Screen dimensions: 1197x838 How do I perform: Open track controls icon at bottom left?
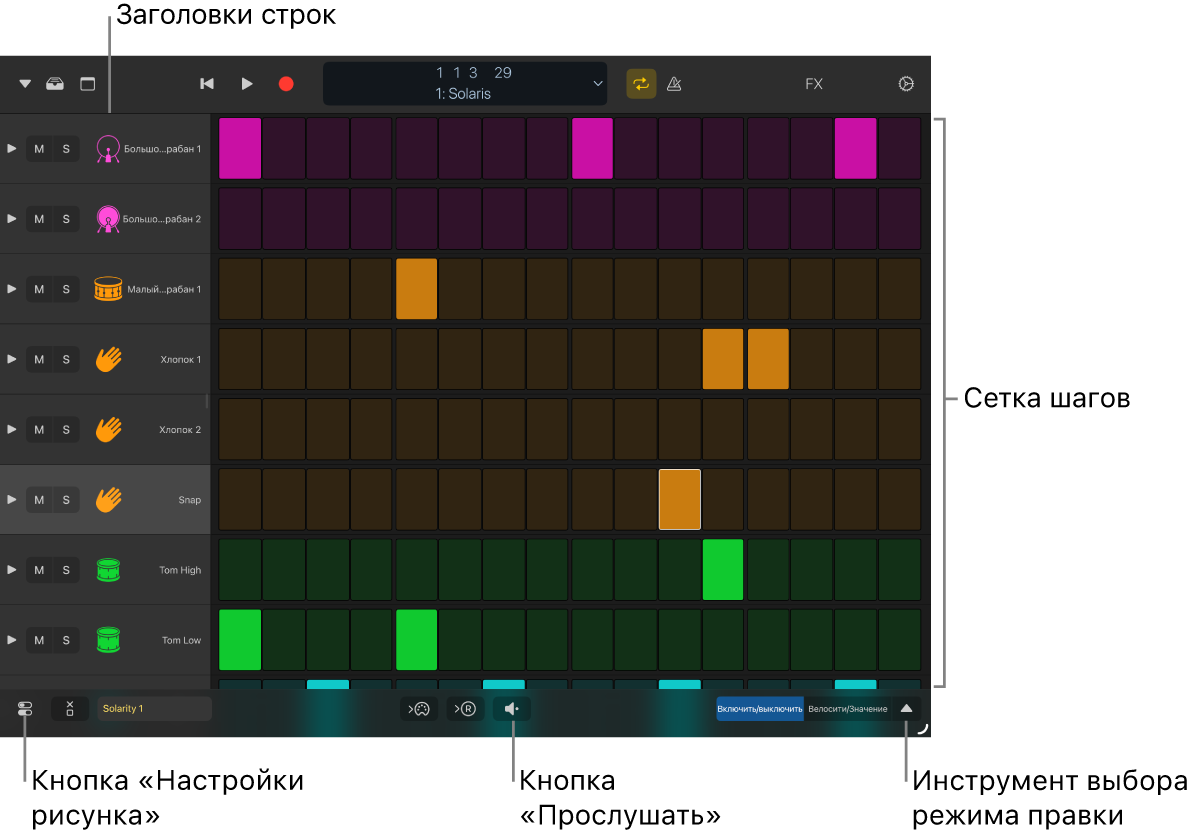(x=25, y=709)
